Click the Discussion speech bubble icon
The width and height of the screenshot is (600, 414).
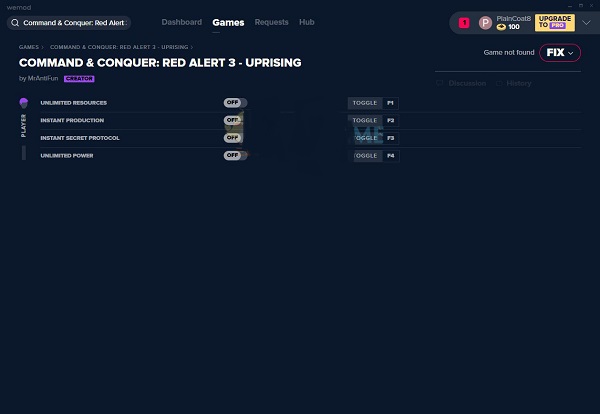click(x=440, y=83)
